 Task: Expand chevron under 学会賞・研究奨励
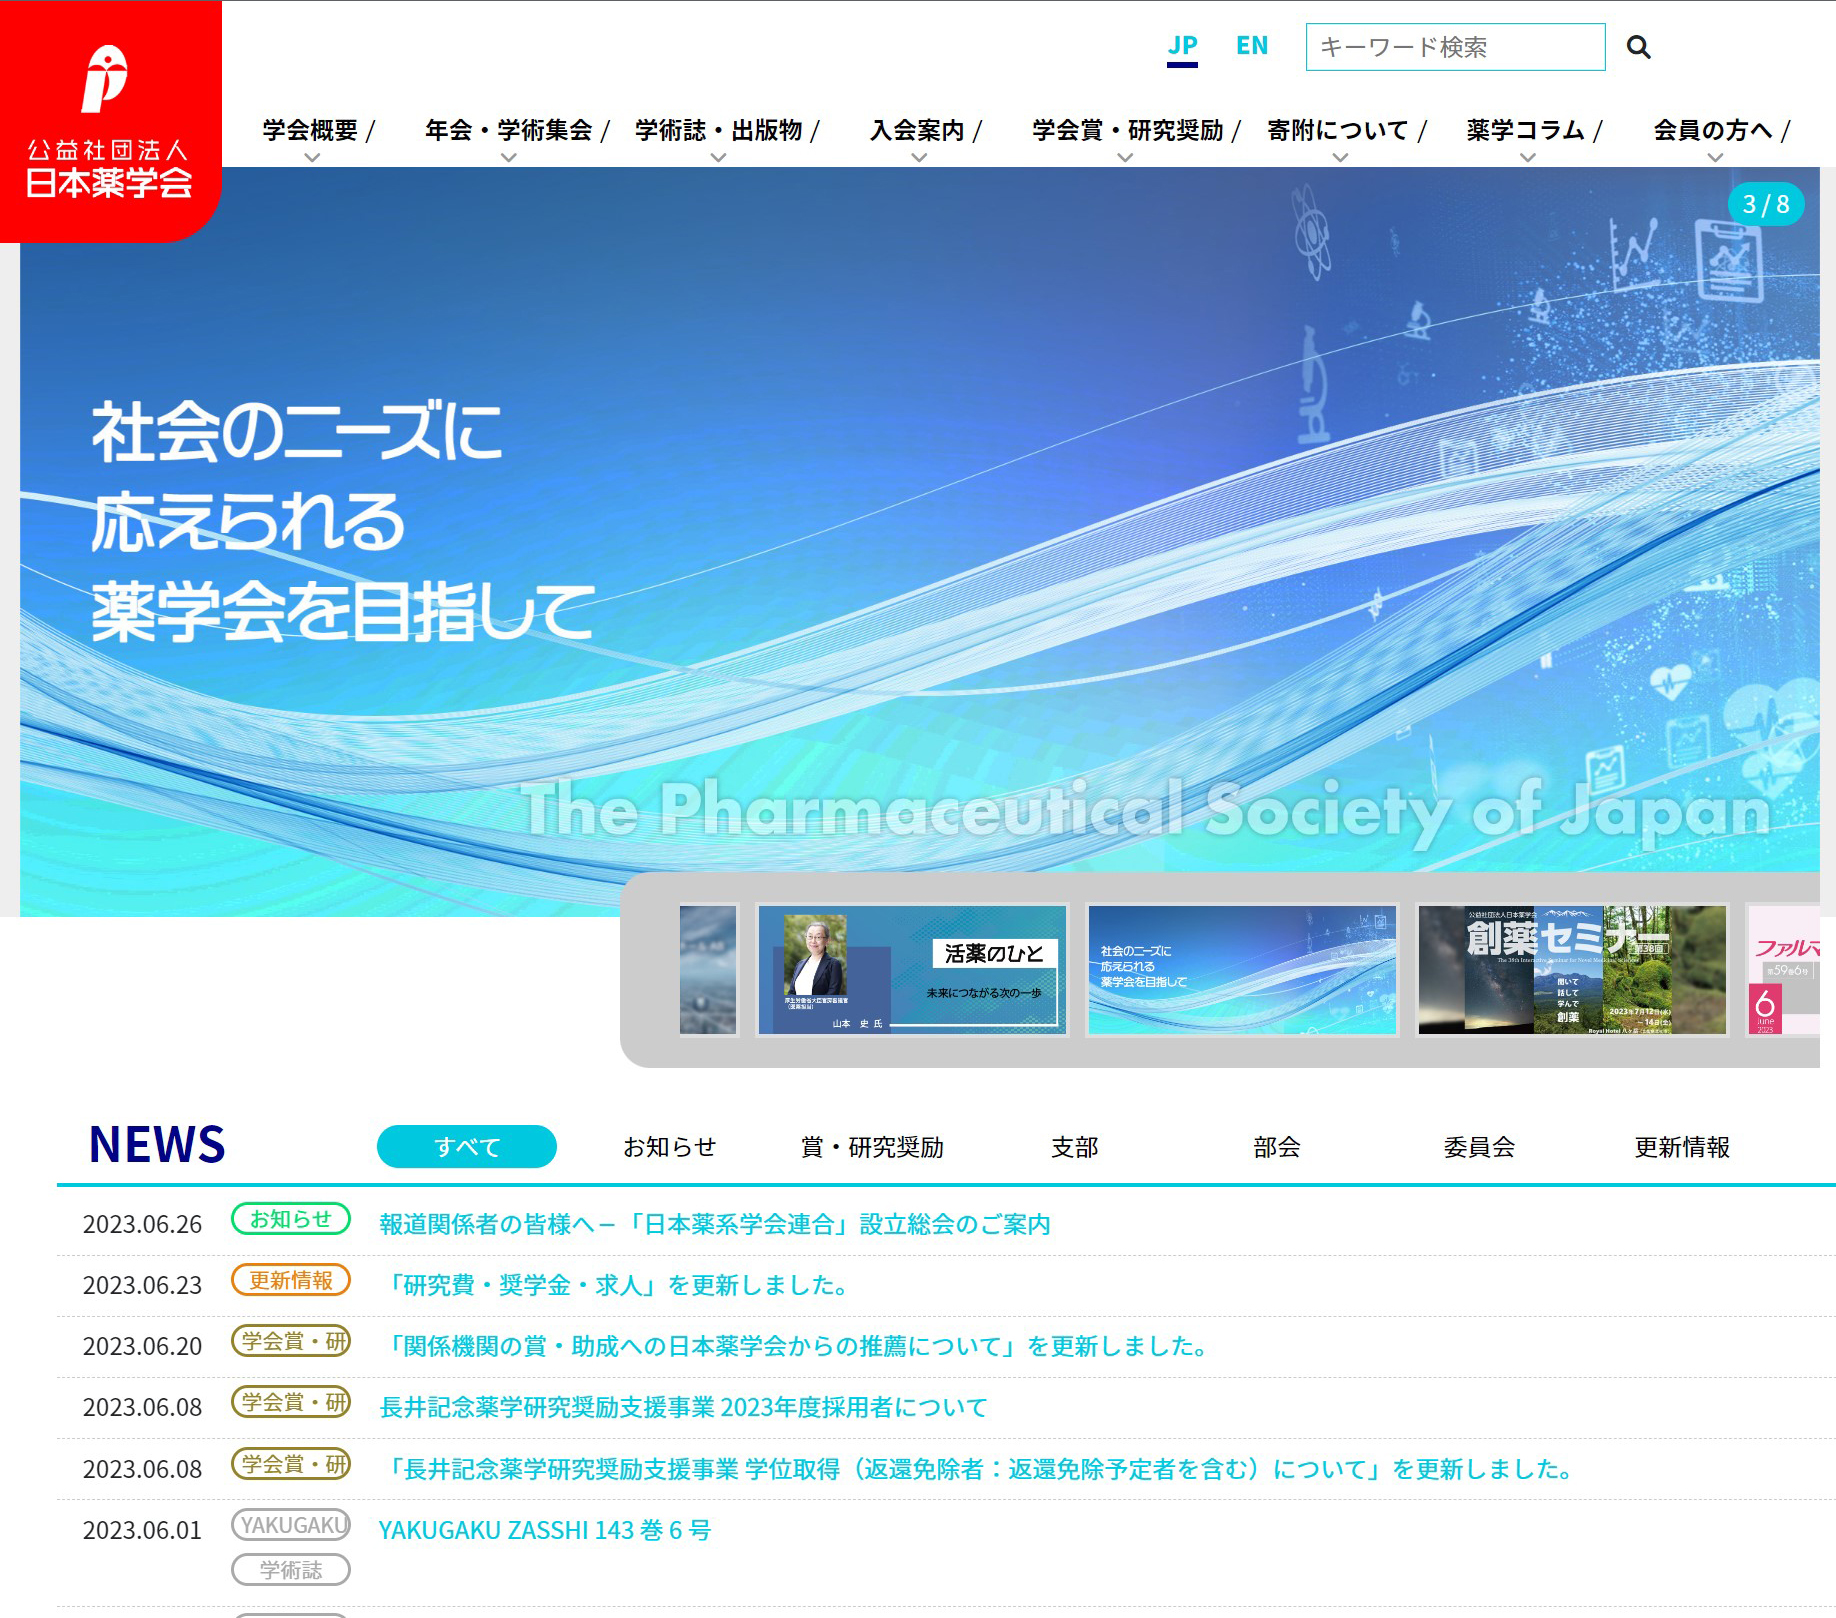click(1125, 157)
